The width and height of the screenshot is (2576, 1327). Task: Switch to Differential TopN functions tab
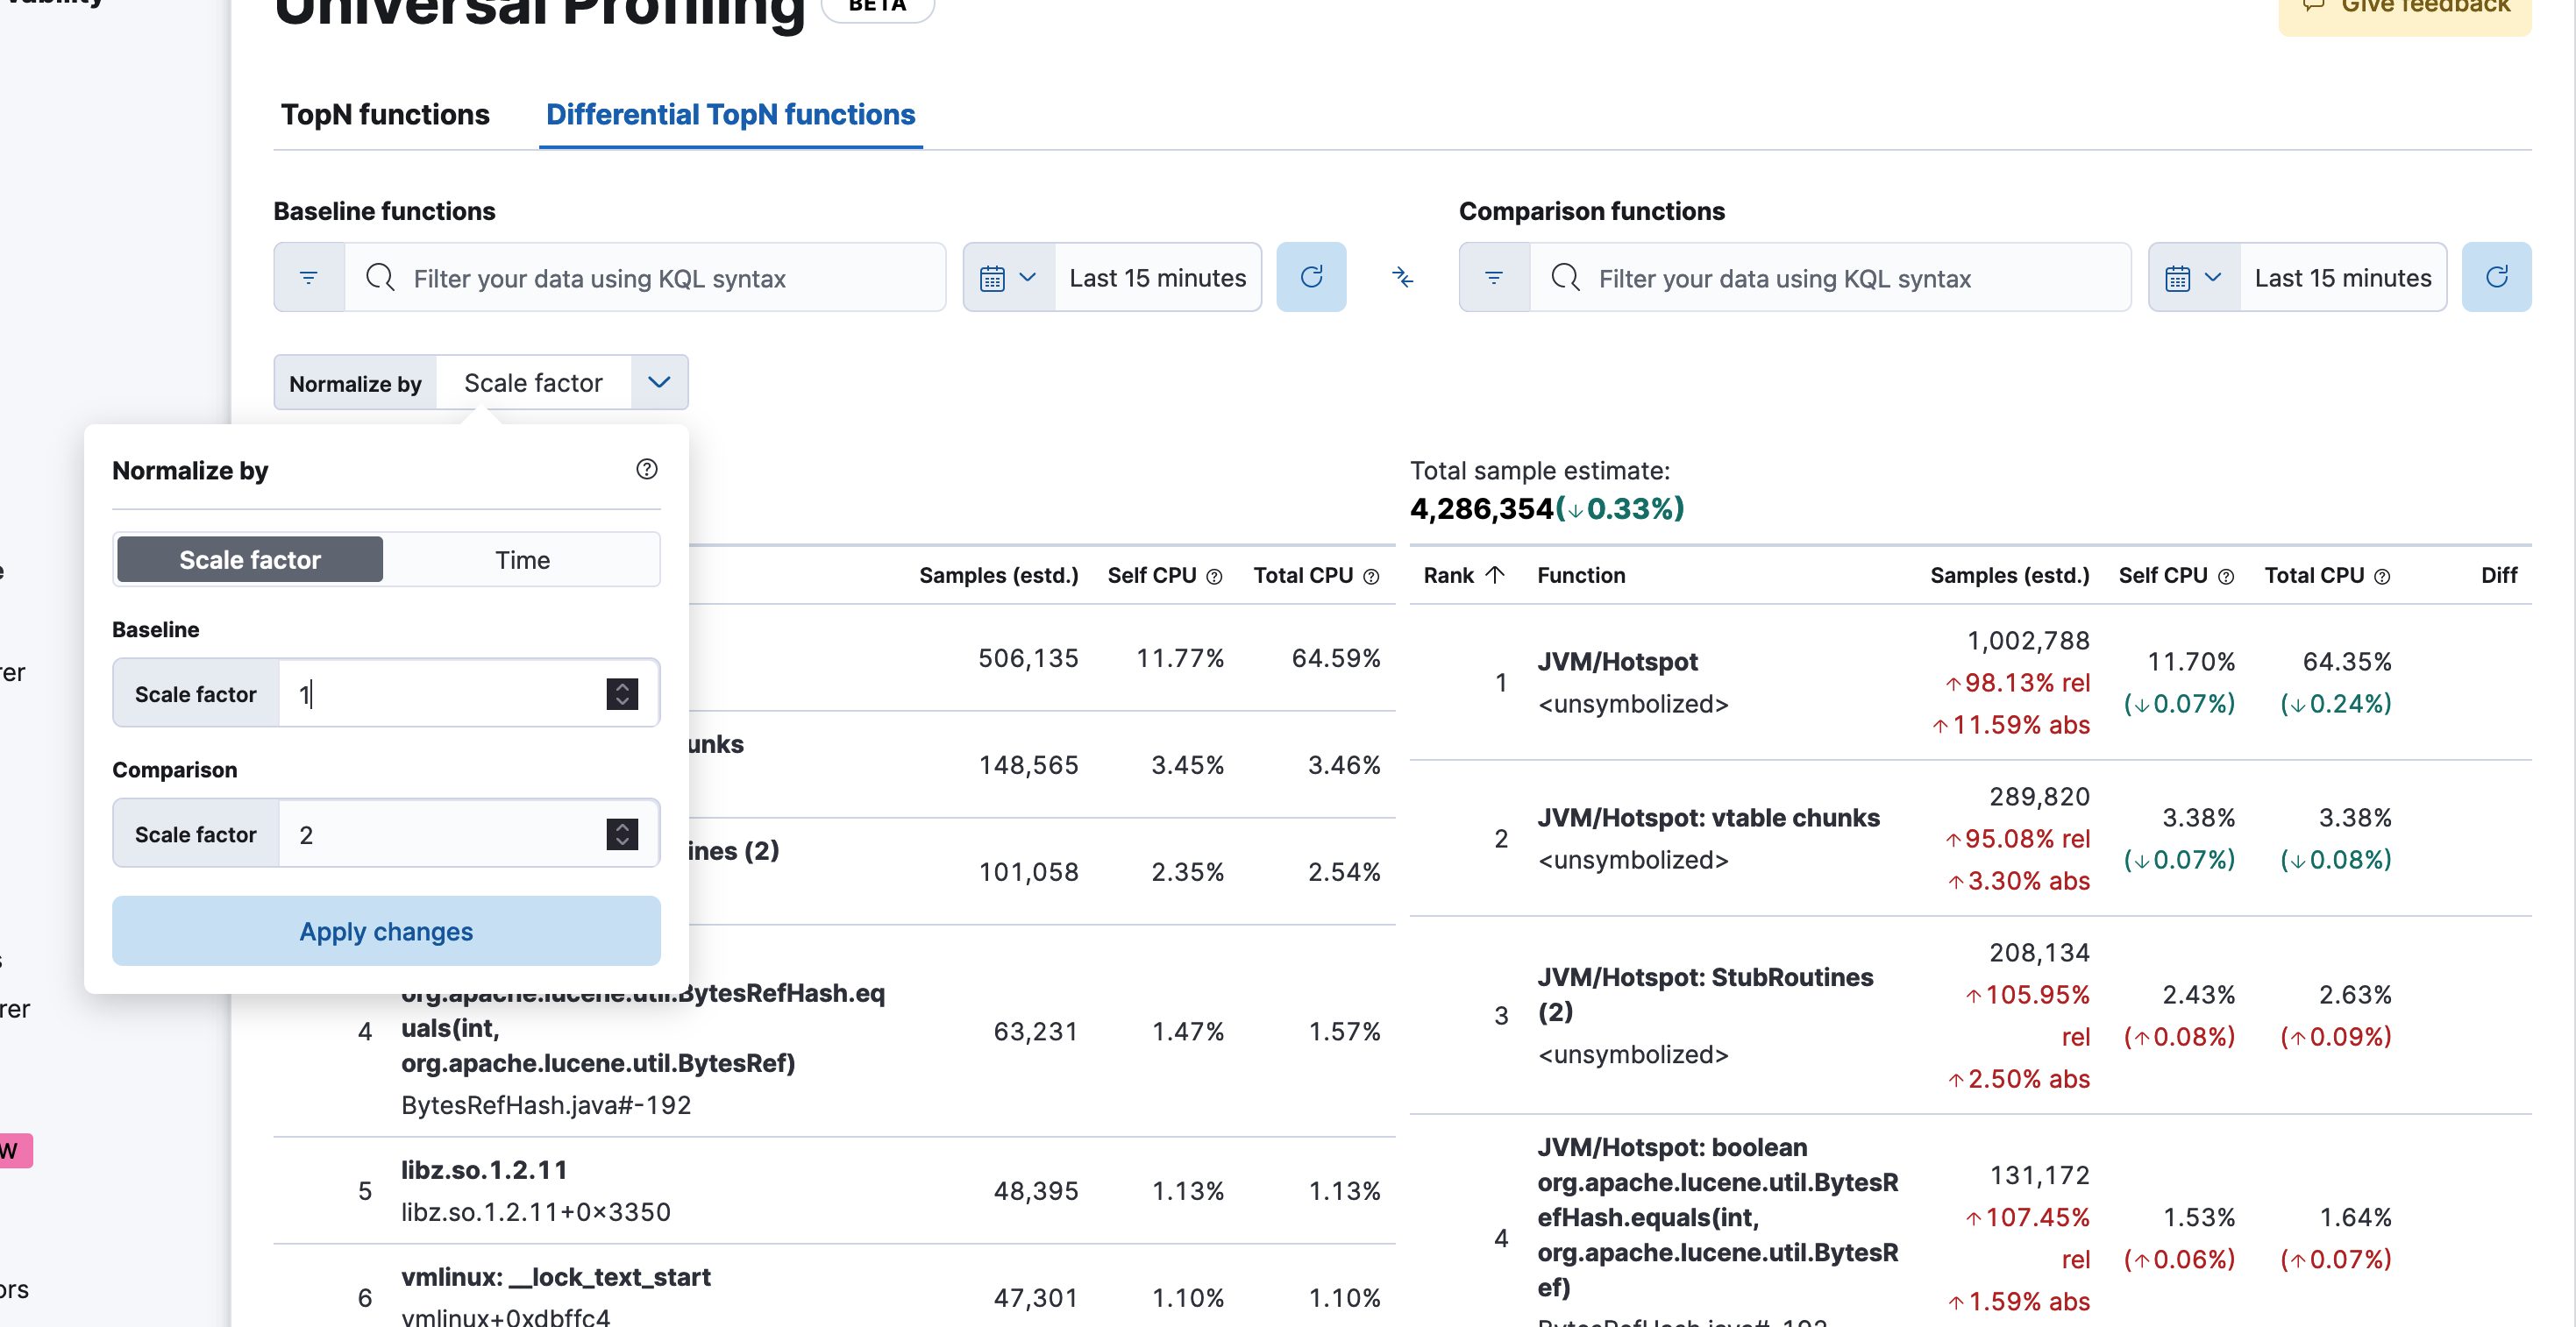pyautogui.click(x=731, y=113)
